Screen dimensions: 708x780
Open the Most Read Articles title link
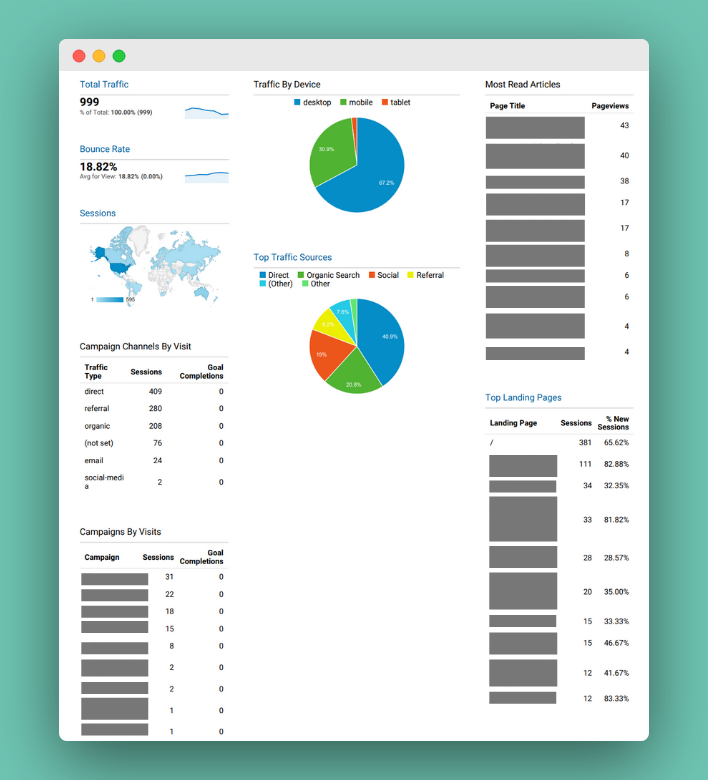pos(522,85)
